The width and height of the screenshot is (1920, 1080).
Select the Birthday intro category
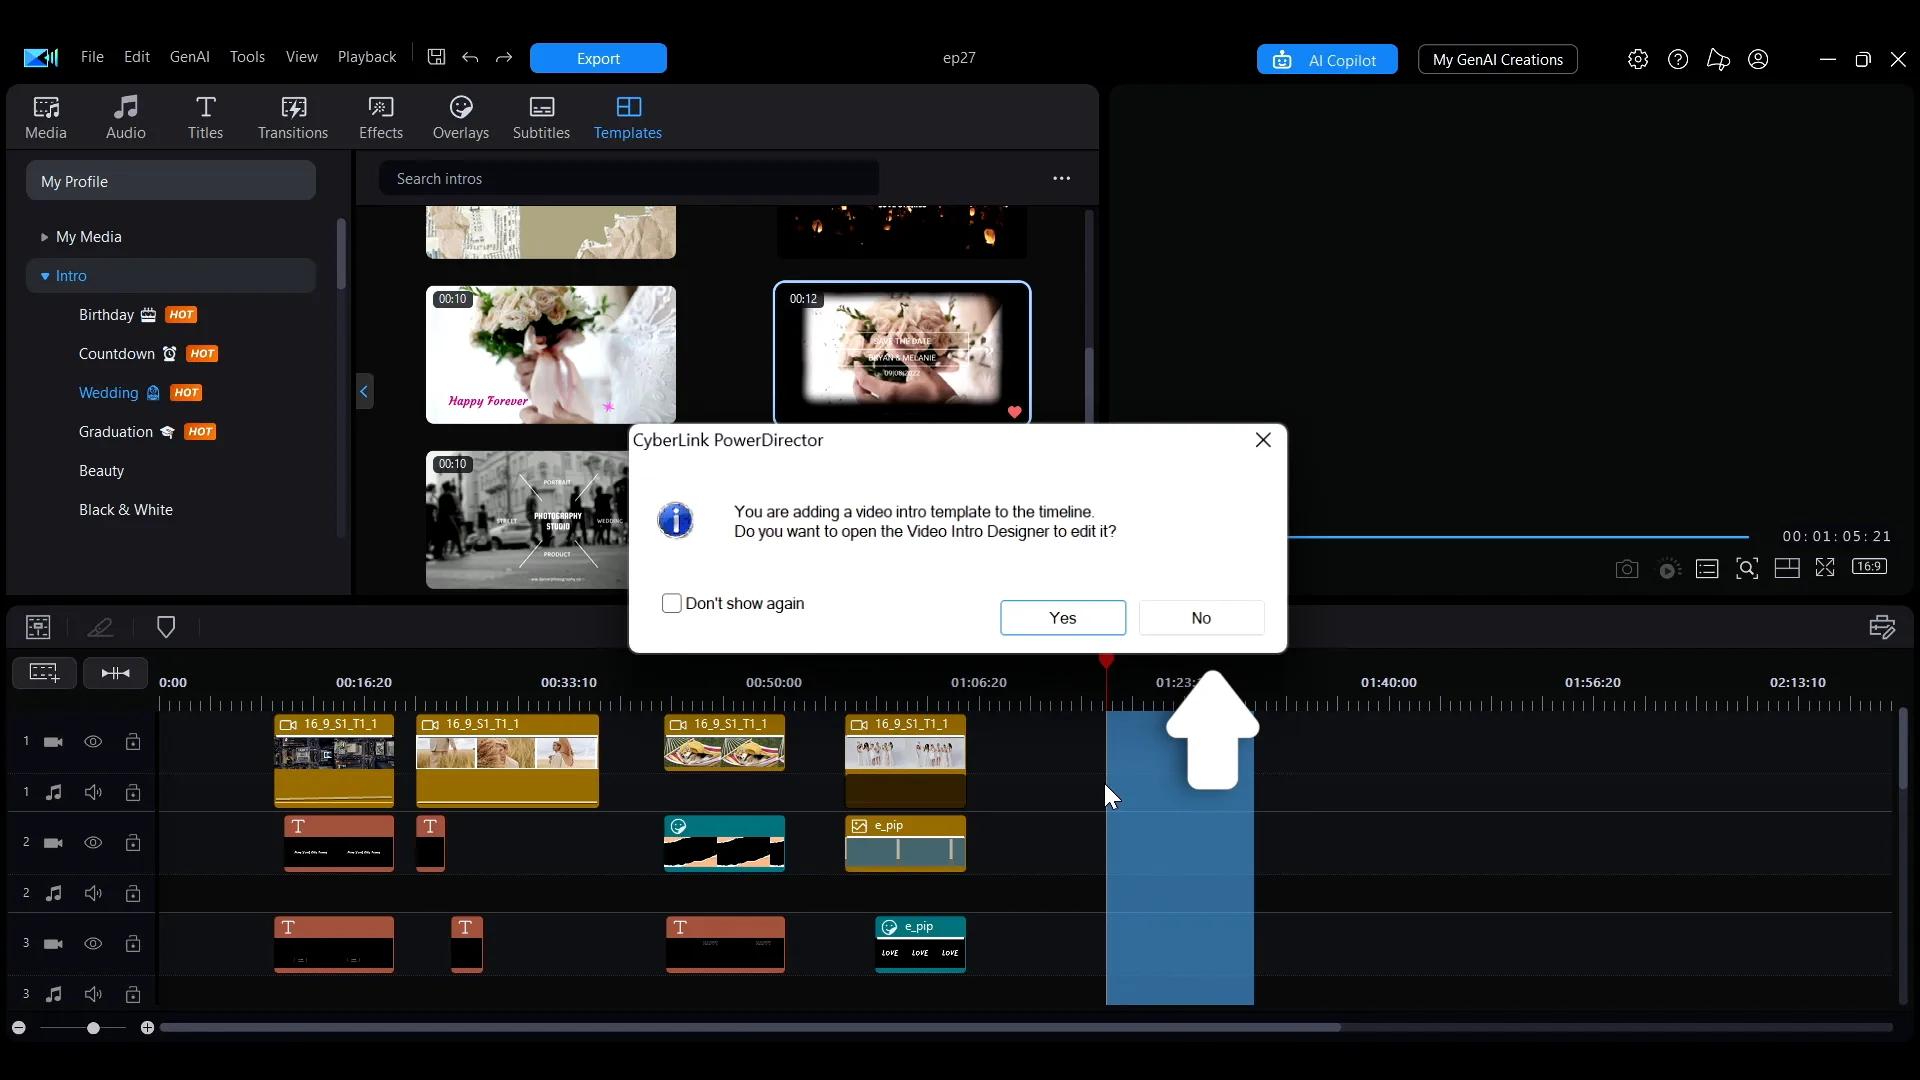(138, 315)
